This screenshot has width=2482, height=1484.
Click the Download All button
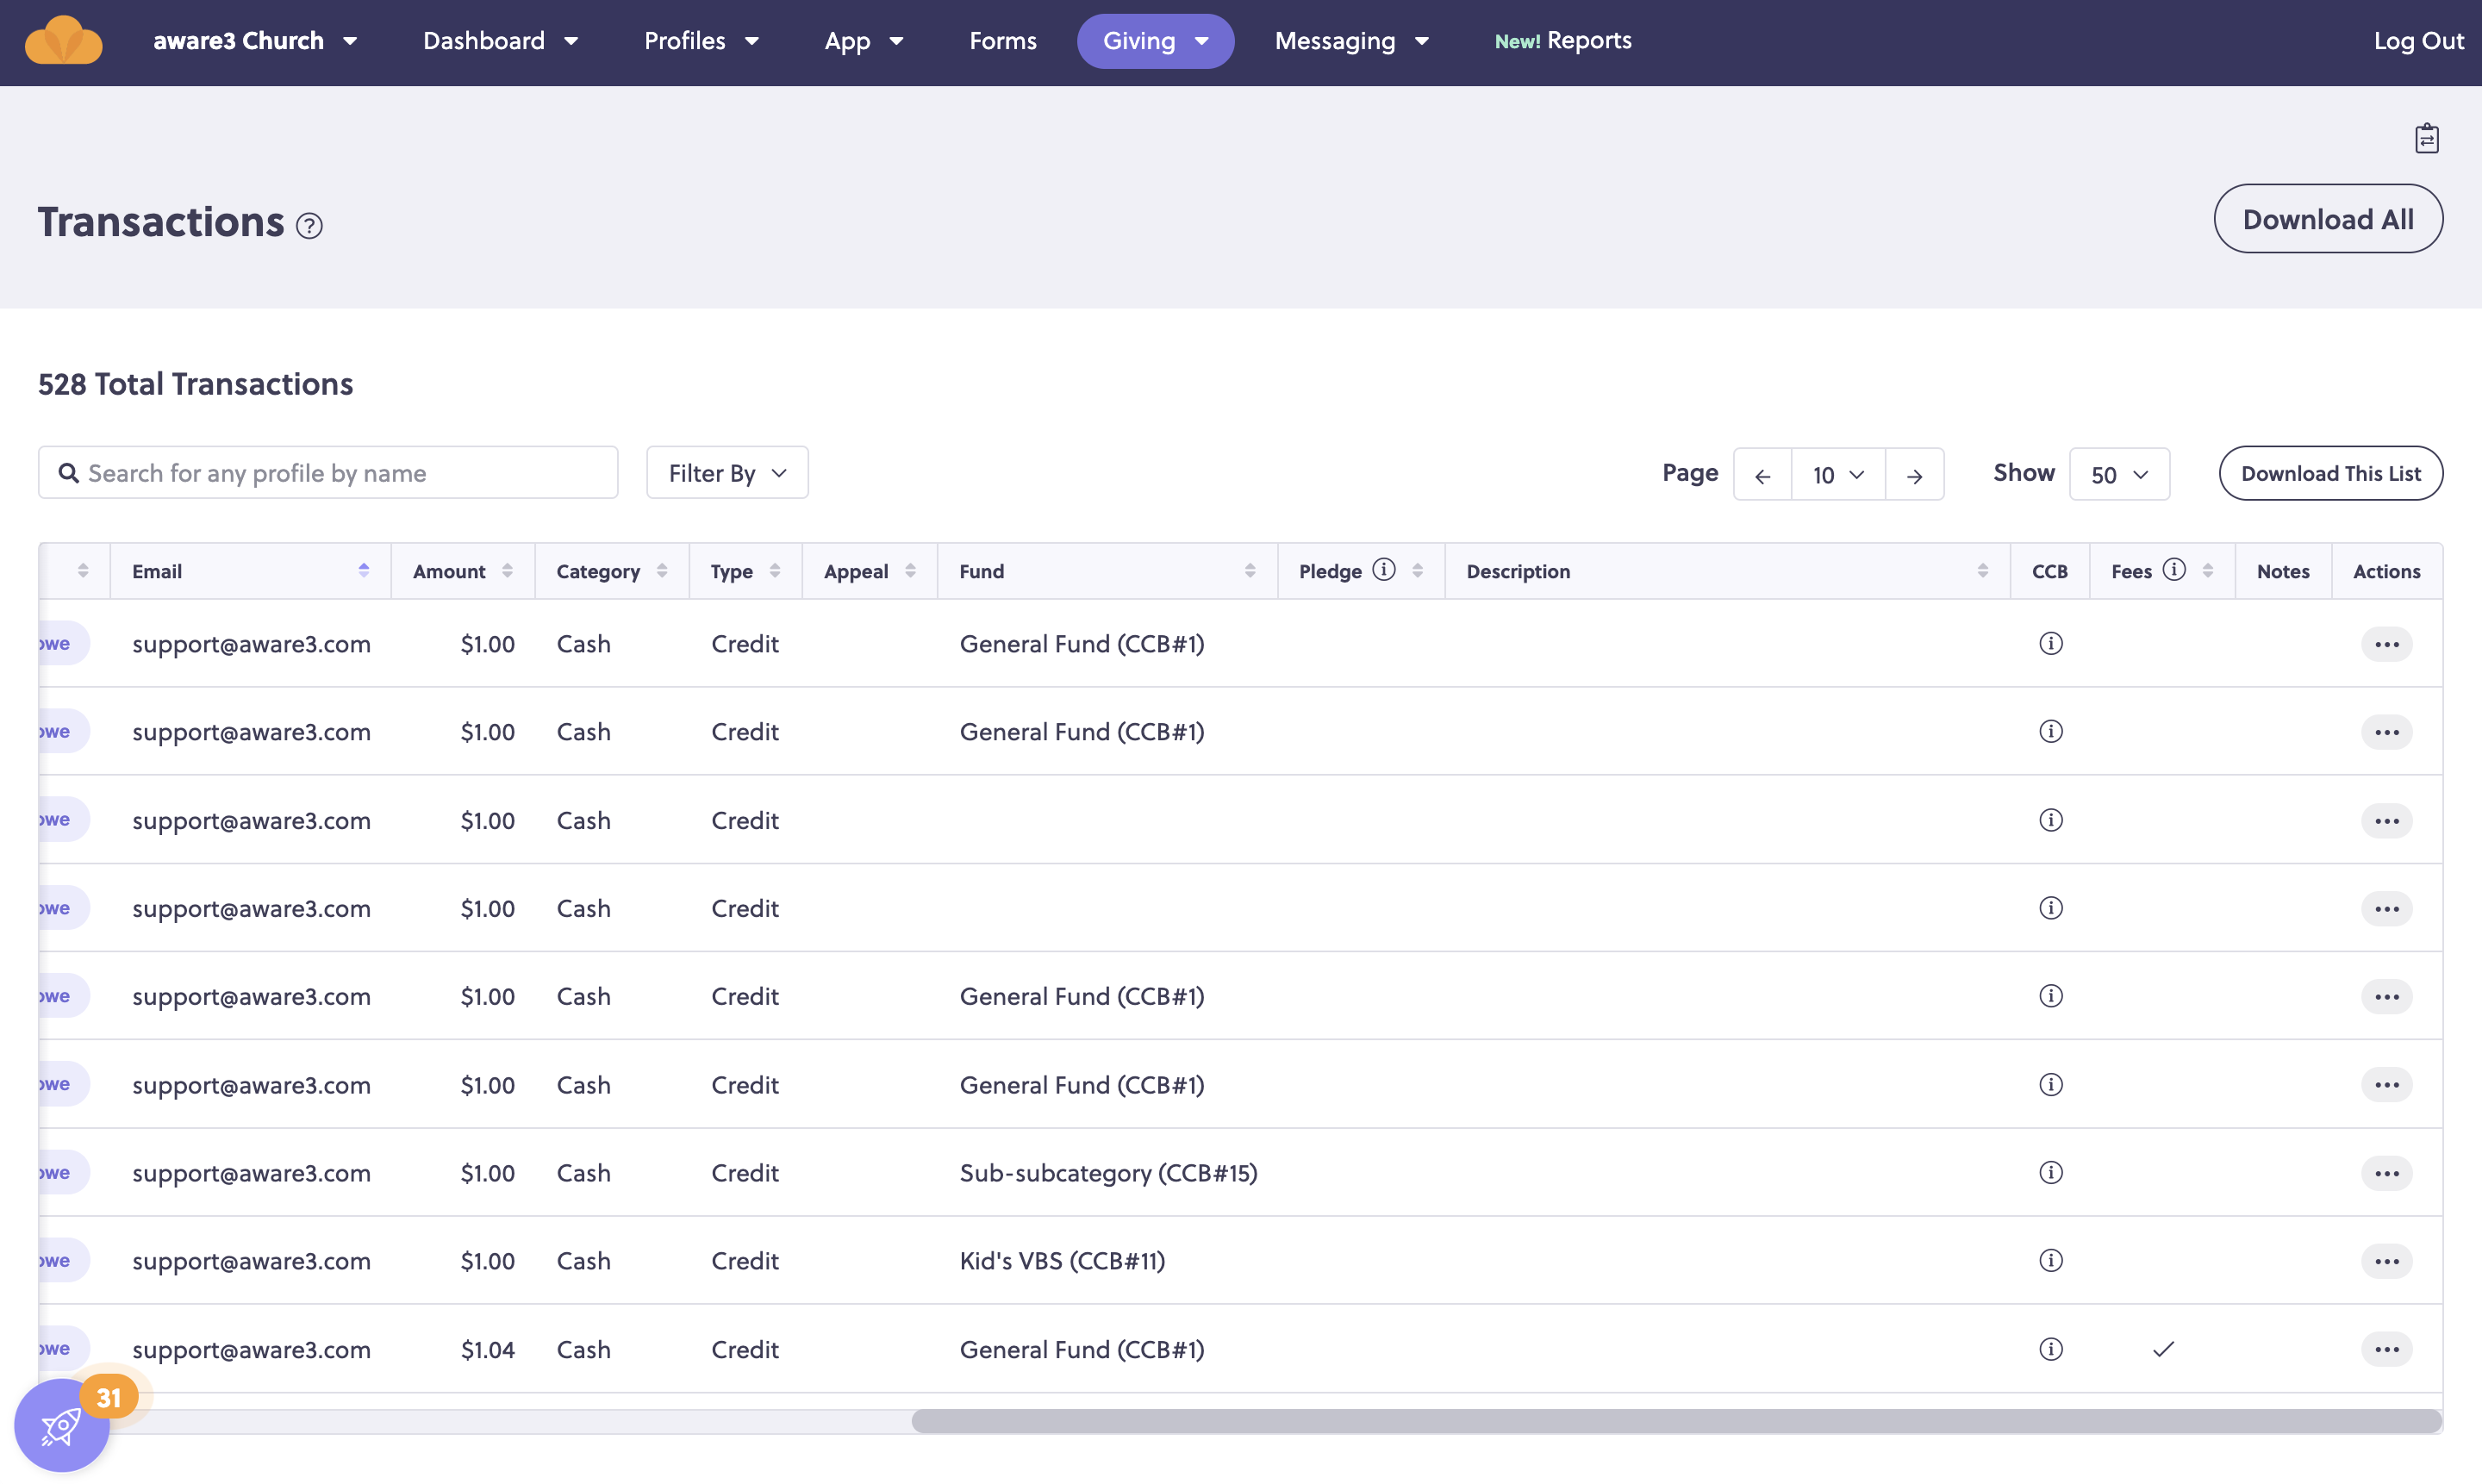2328,219
